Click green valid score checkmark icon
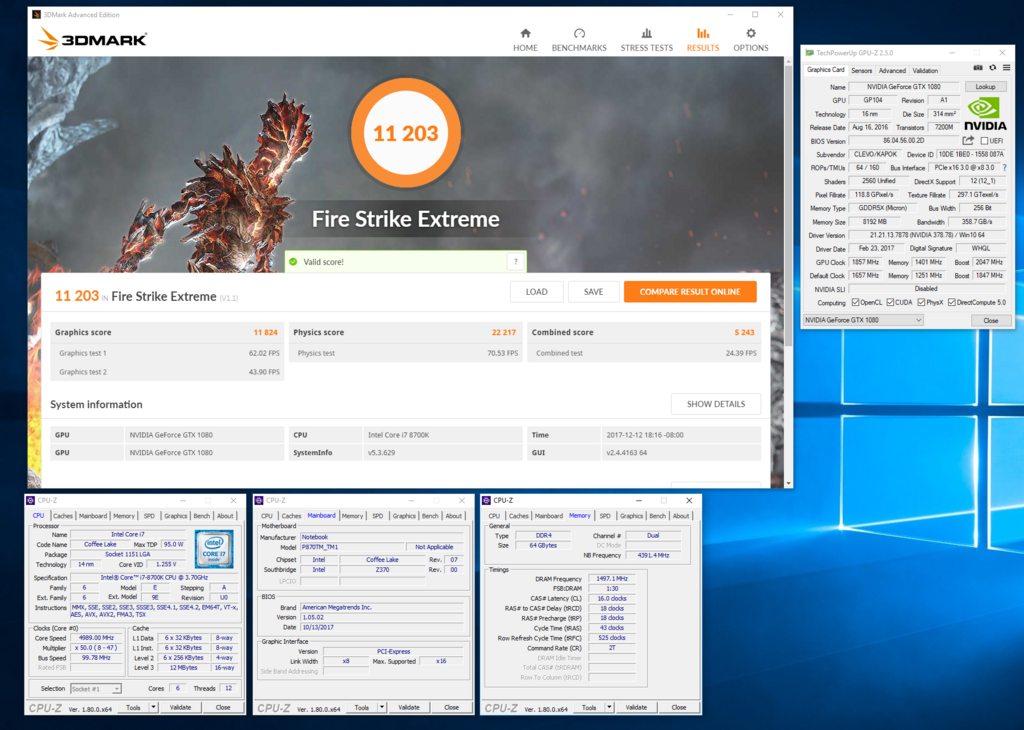The height and width of the screenshot is (730, 1024). pyautogui.click(x=293, y=262)
